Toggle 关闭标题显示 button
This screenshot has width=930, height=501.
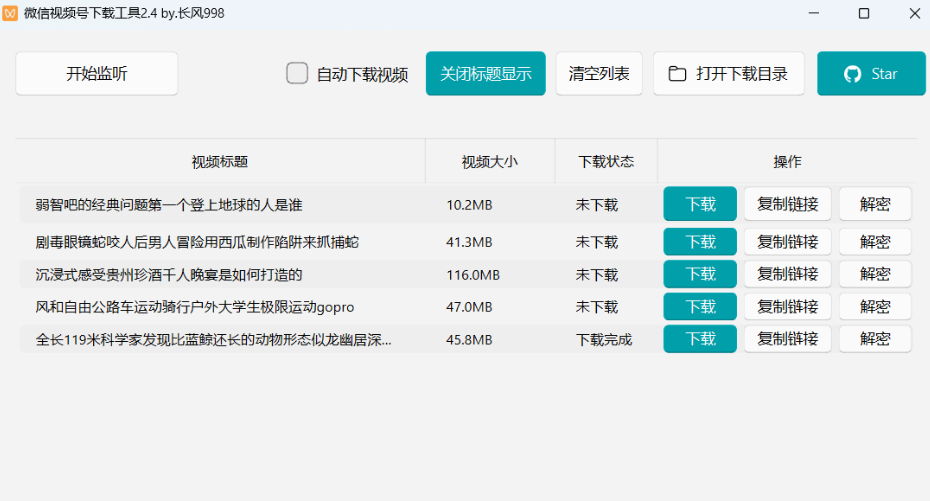click(485, 74)
